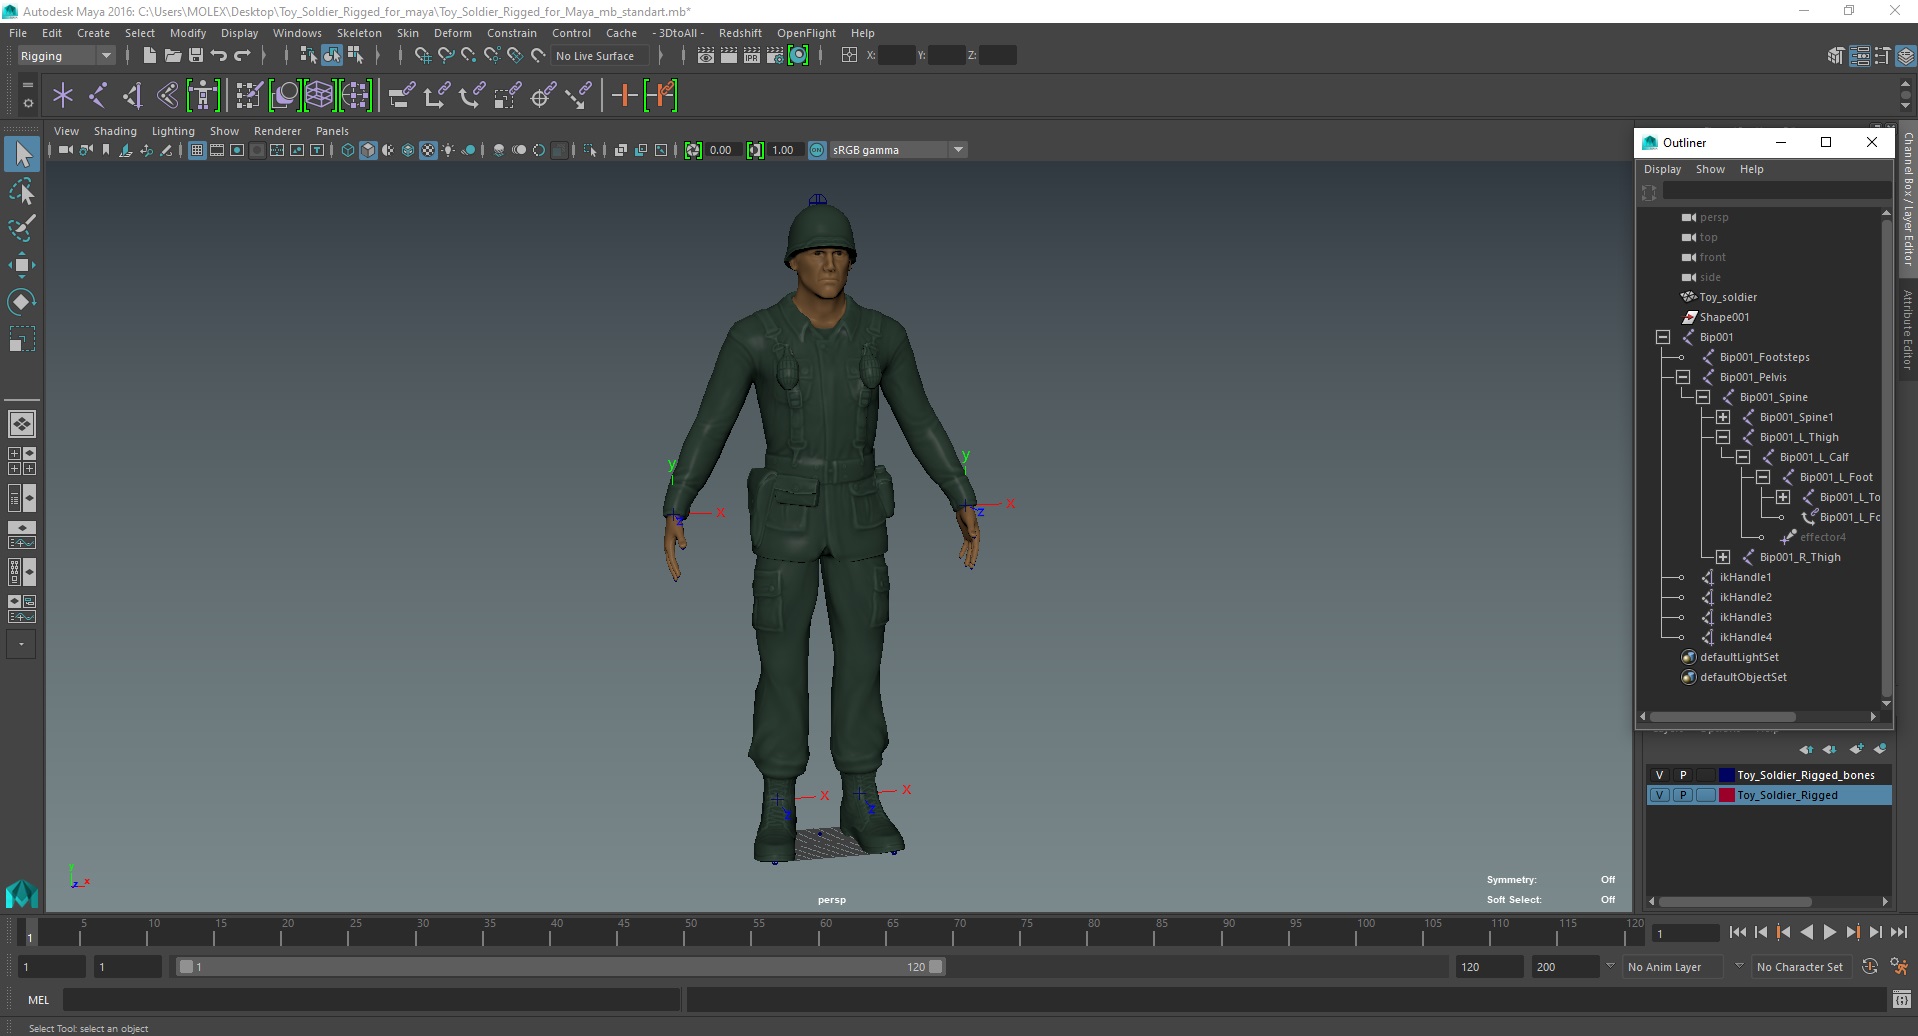The height and width of the screenshot is (1036, 1918).
Task: Open the Quick Rig (HumanIK) shelf icon
Action: [x=203, y=95]
